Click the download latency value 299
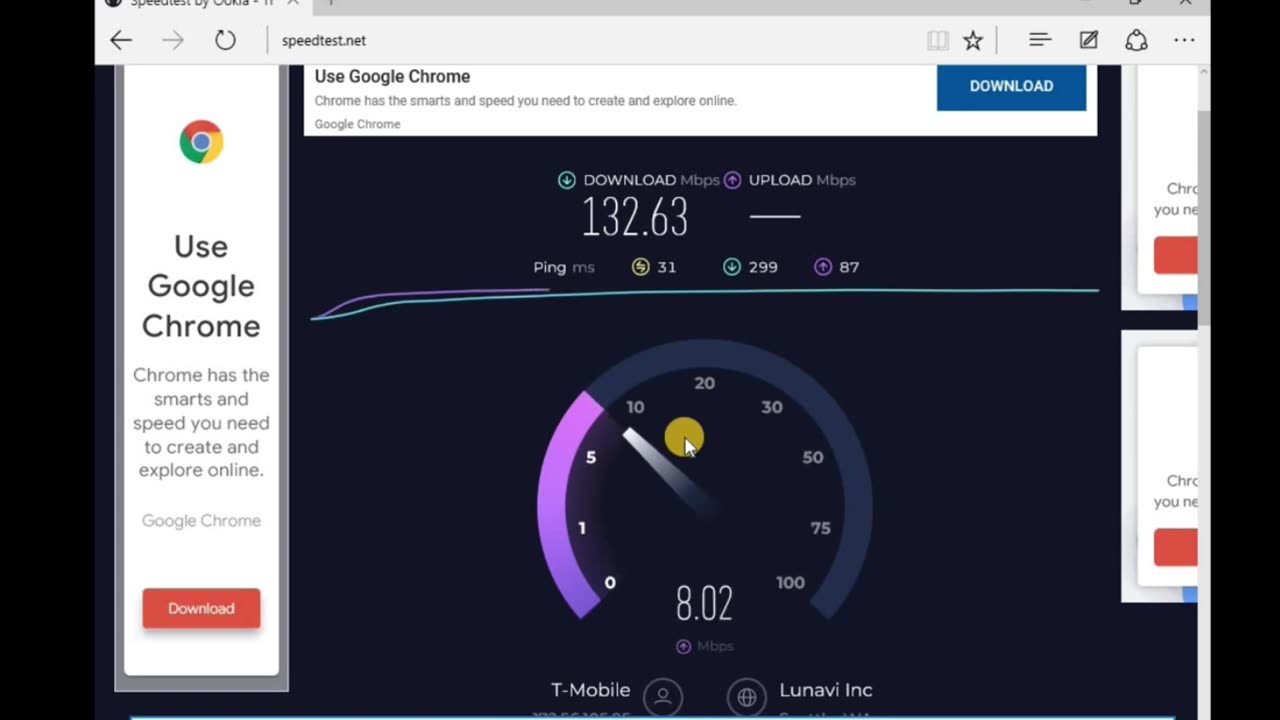Screen dimensions: 1280x720 763,267
